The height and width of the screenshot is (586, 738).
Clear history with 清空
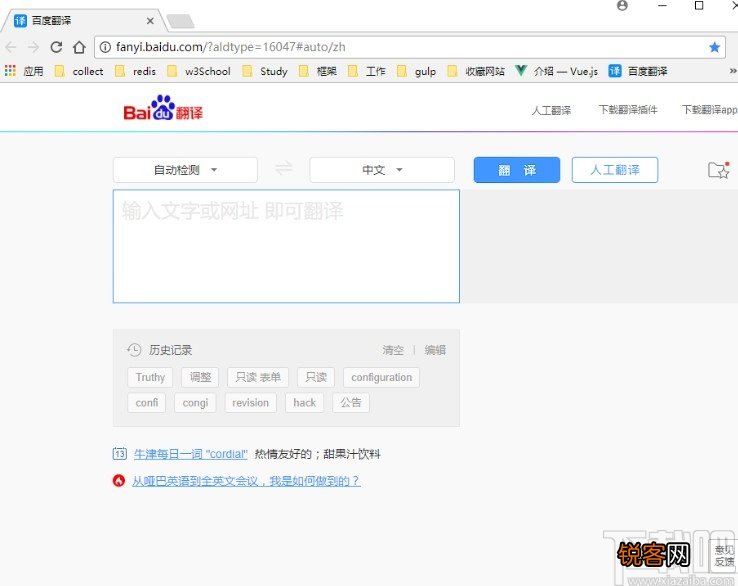[x=393, y=350]
